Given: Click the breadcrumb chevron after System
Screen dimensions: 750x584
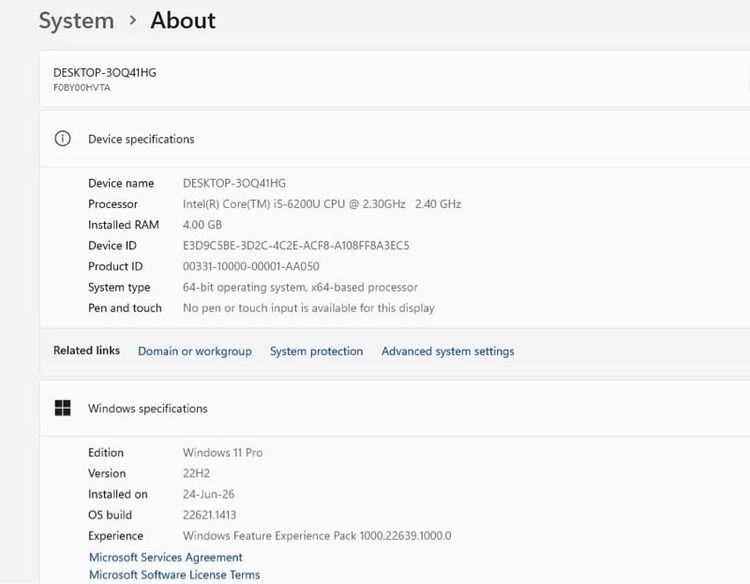Looking at the screenshot, I should click(x=132, y=21).
